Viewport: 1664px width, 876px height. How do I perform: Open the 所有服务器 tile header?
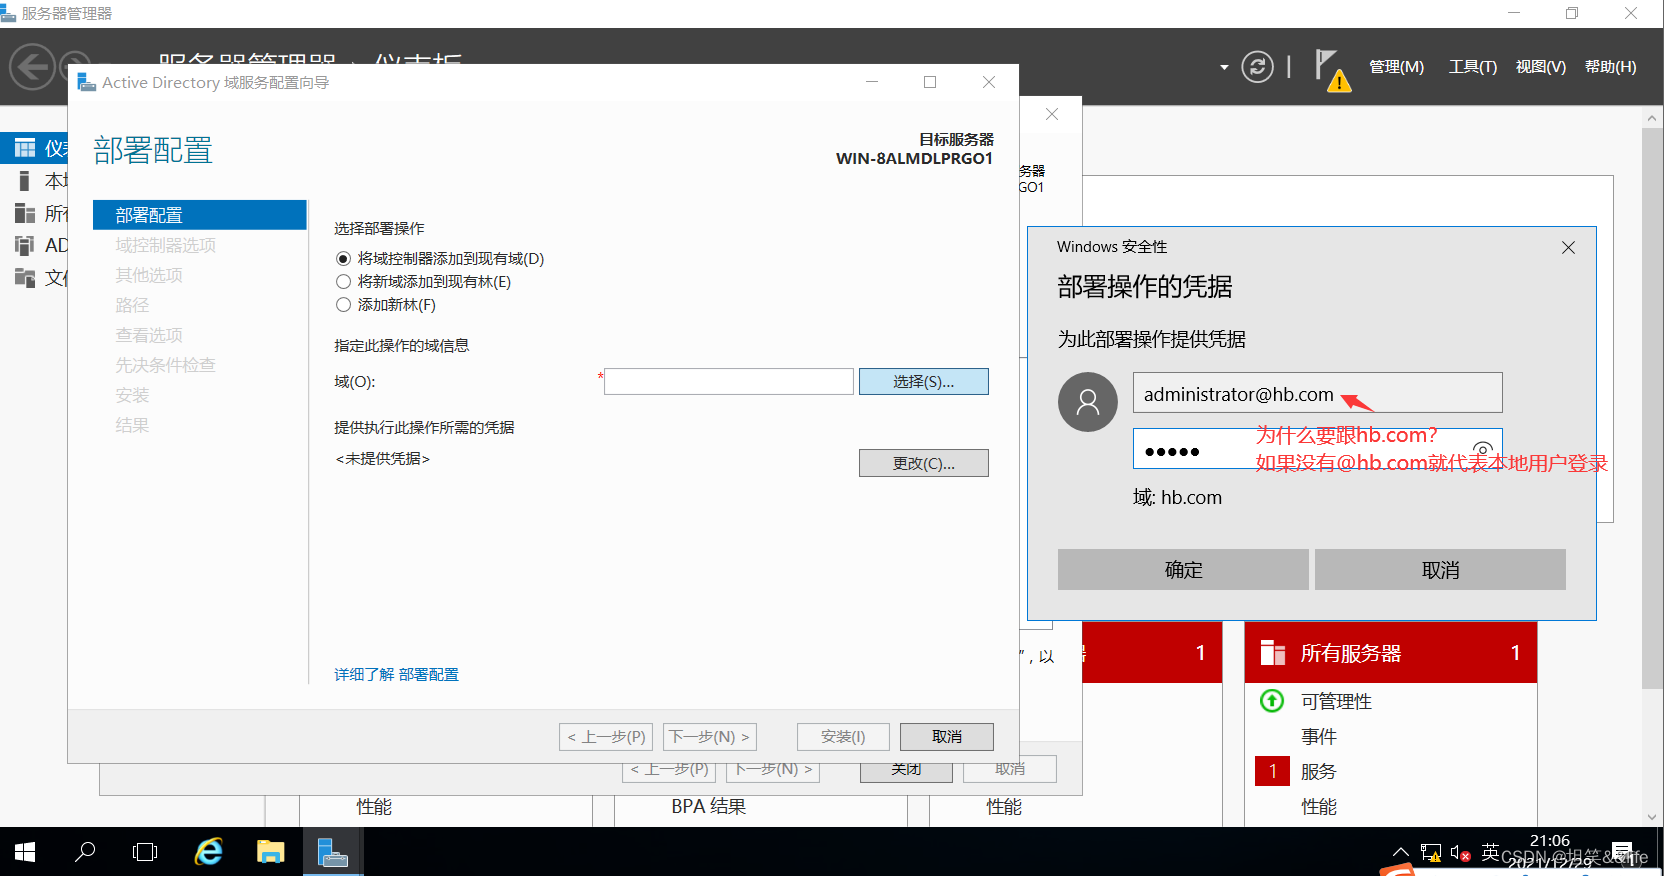tap(1390, 653)
